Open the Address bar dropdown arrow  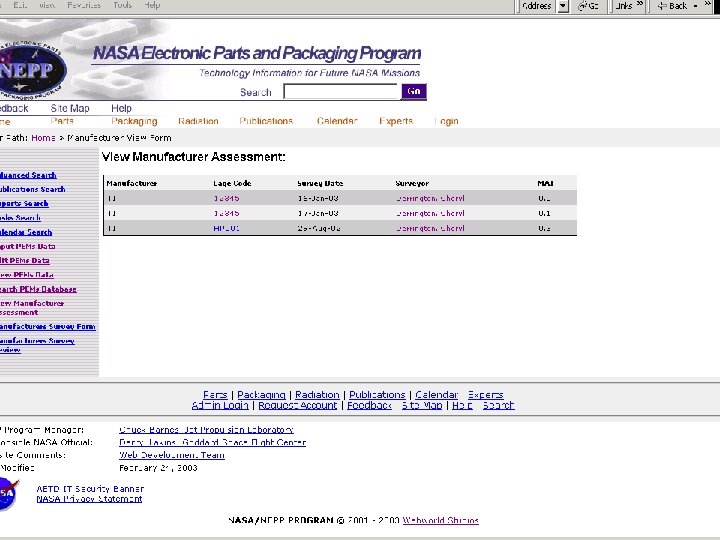pos(563,6)
